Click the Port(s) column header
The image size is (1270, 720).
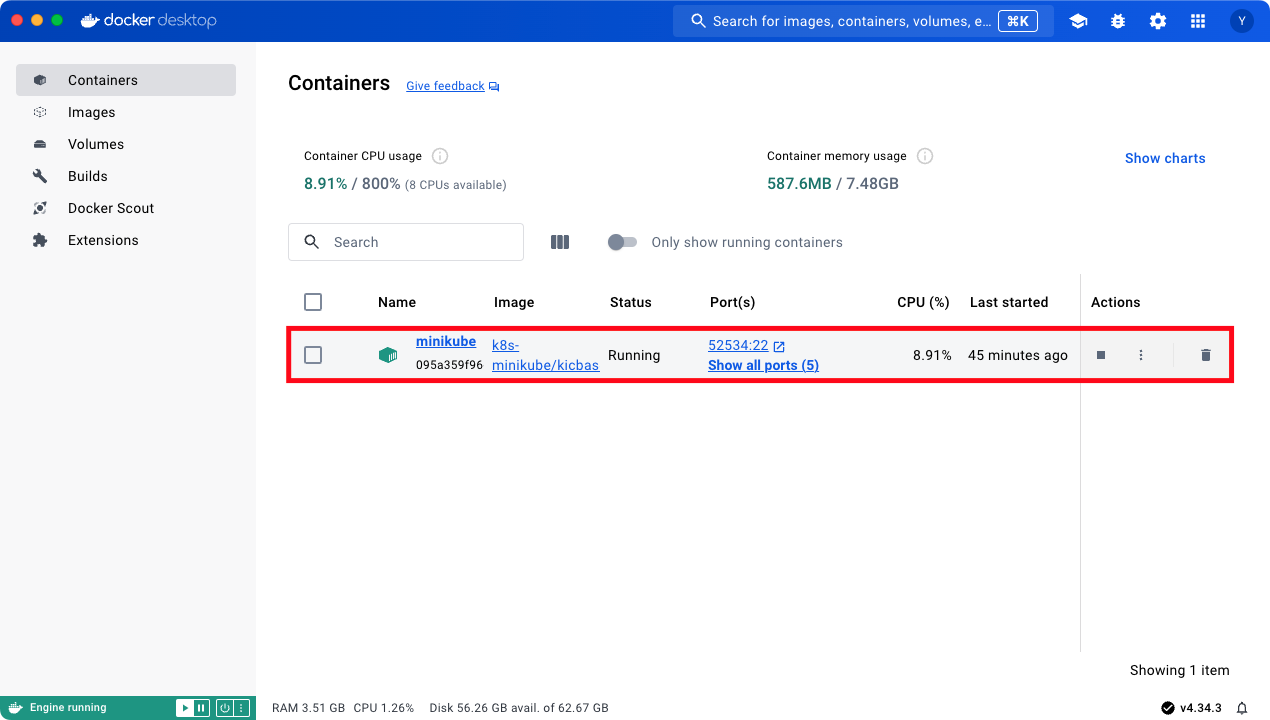732,302
